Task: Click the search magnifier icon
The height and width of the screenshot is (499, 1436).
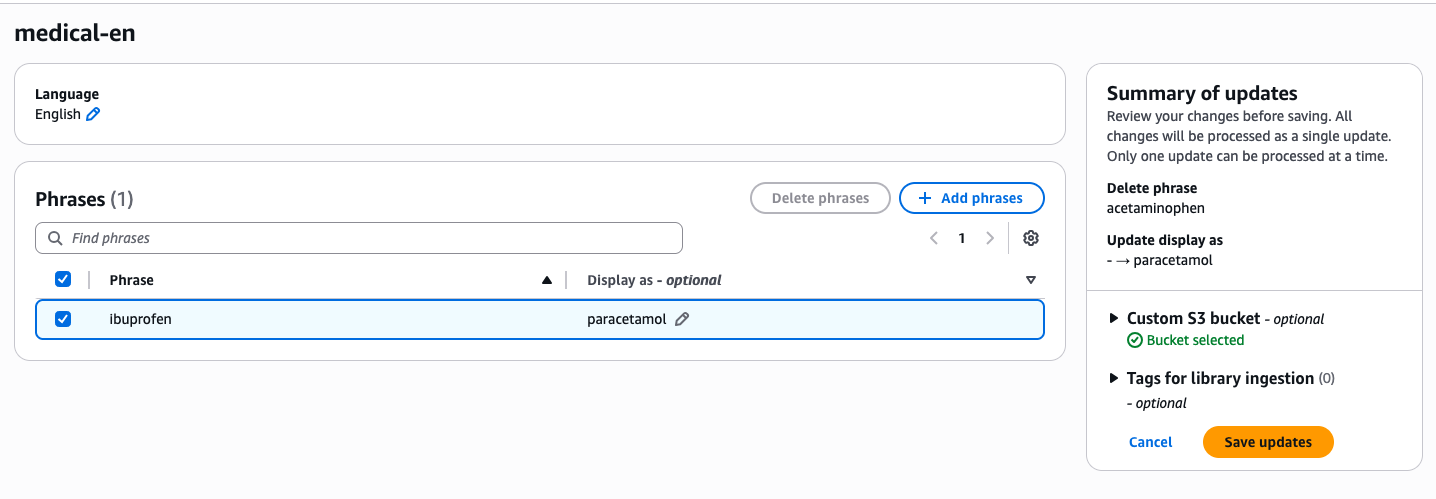Action: click(55, 238)
